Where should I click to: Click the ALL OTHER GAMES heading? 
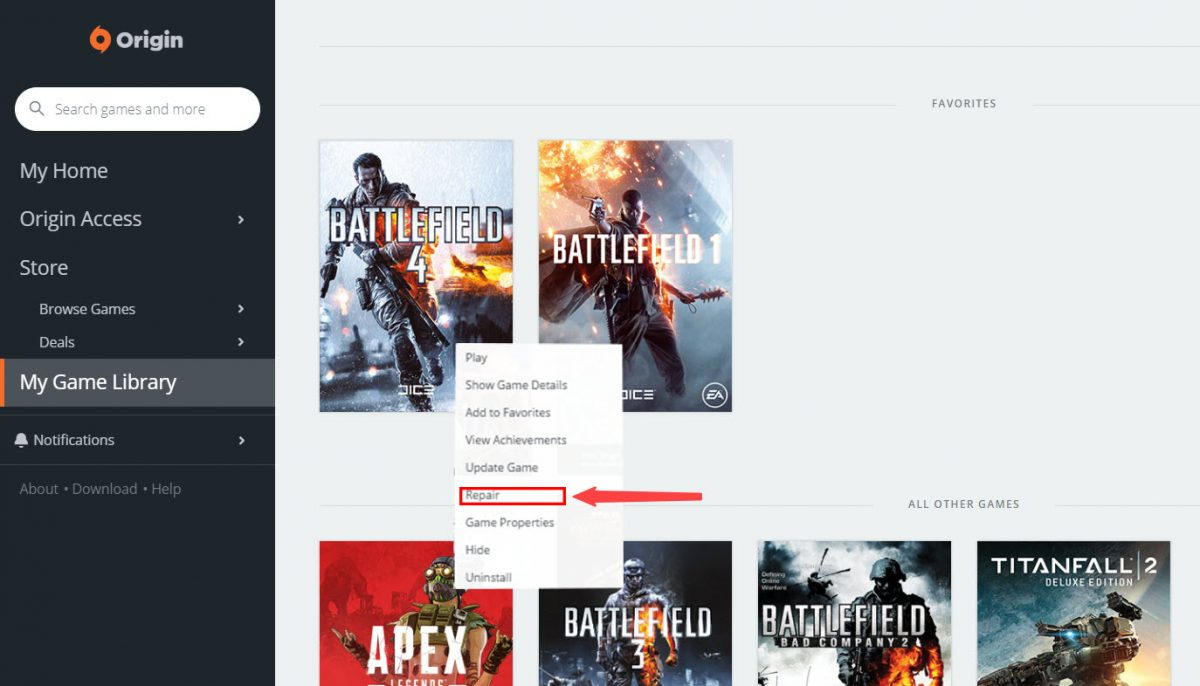pos(964,504)
